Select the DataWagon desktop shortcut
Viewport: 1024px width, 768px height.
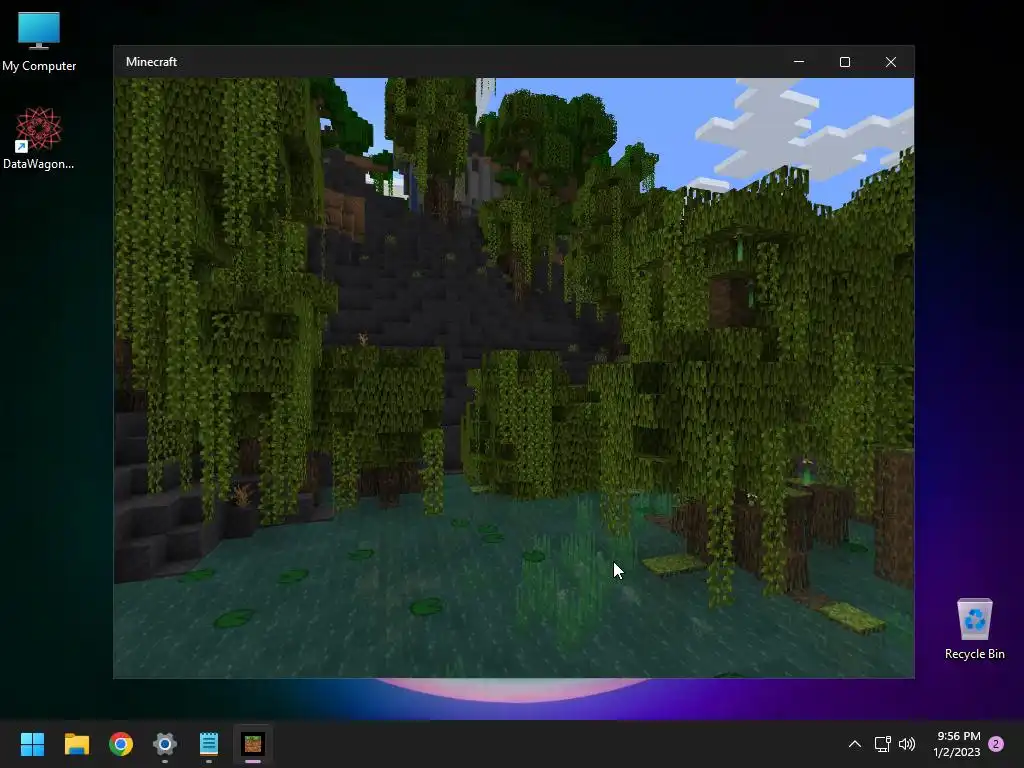39,138
